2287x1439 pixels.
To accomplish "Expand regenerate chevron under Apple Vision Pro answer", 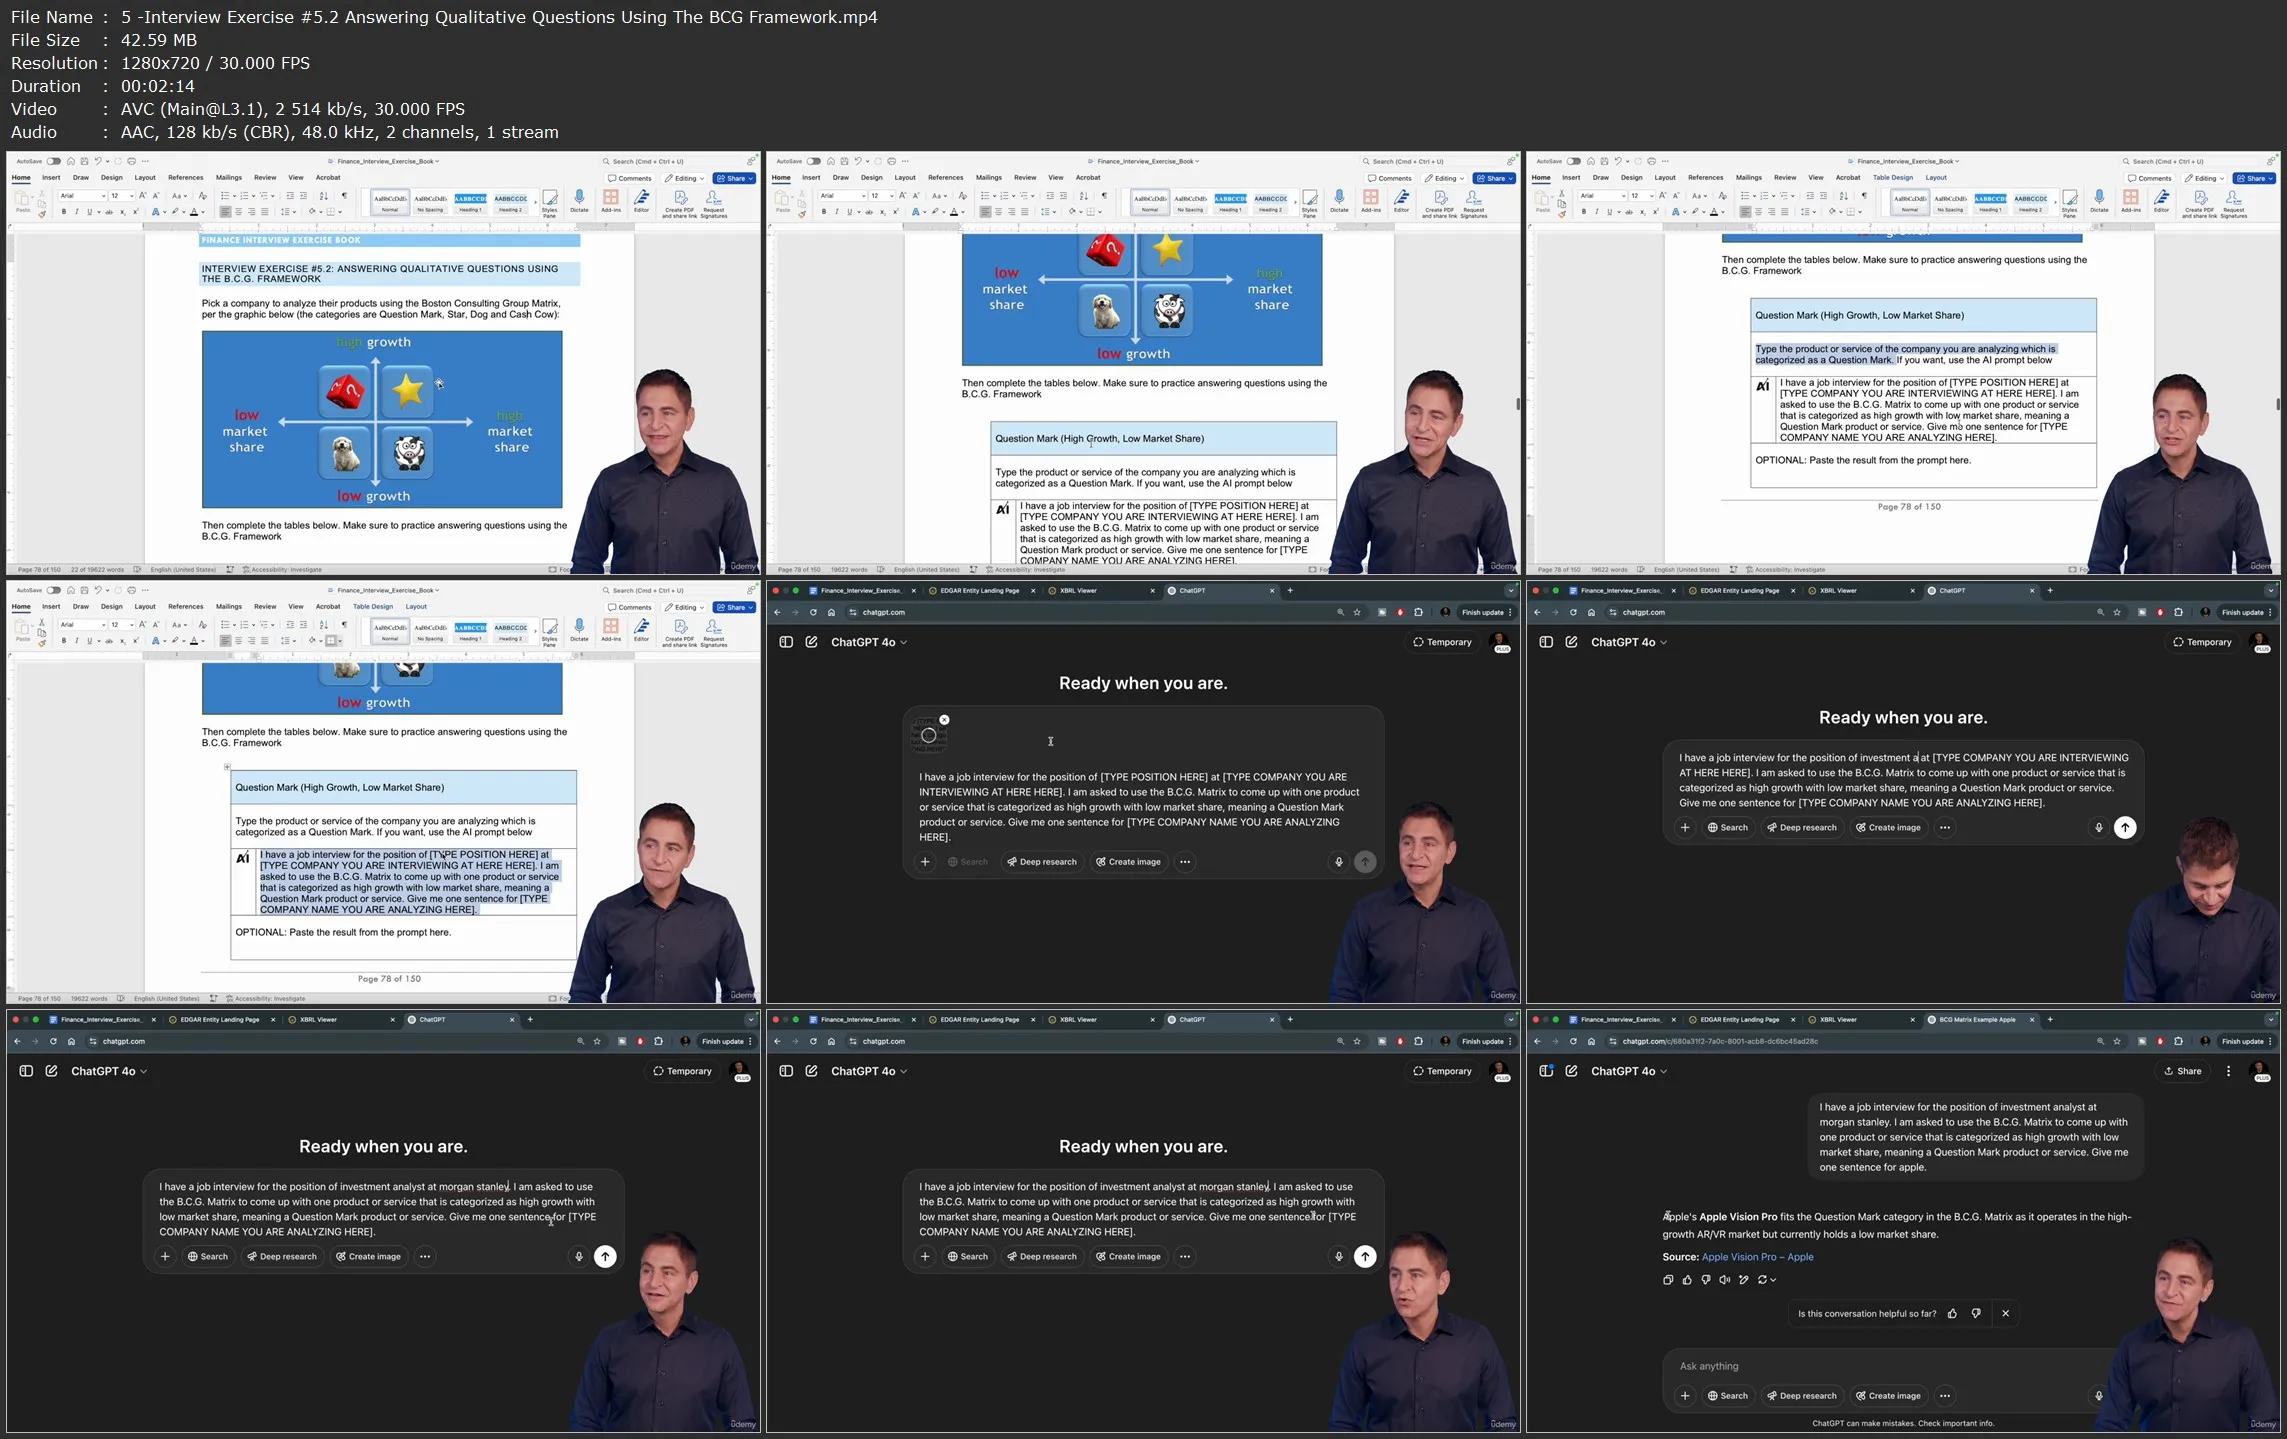I will [x=1773, y=1280].
